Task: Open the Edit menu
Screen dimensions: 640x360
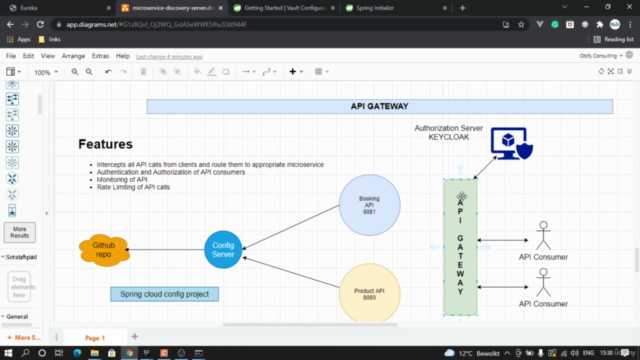Action: pos(28,56)
